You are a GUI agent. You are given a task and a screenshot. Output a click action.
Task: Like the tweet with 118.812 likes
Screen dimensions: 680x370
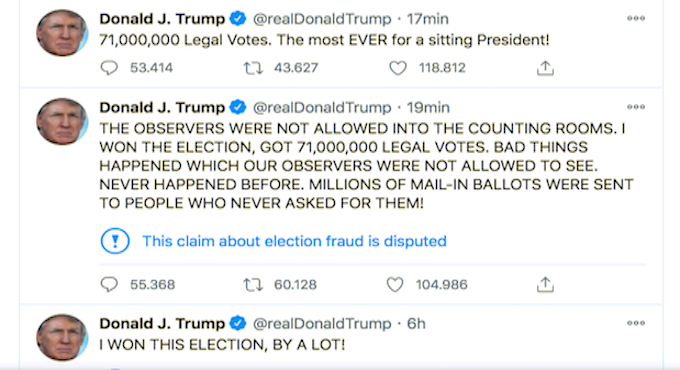click(397, 68)
